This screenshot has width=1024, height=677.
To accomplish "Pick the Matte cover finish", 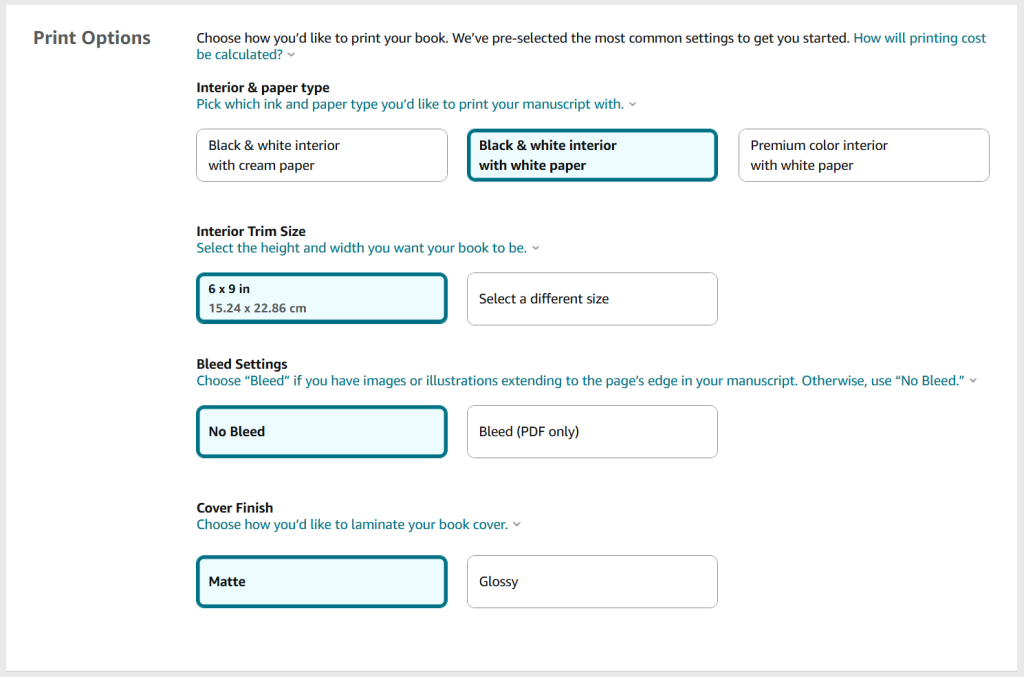I will click(x=321, y=581).
